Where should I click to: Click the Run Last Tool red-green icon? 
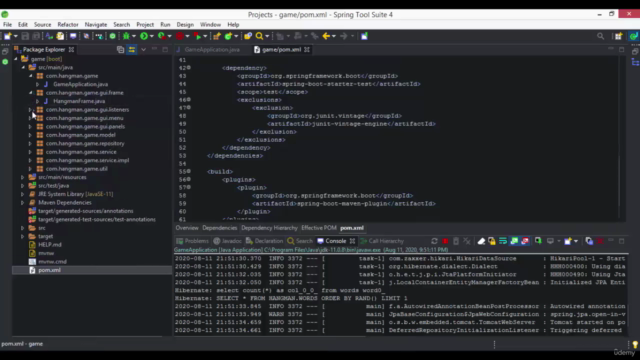tap(198, 36)
